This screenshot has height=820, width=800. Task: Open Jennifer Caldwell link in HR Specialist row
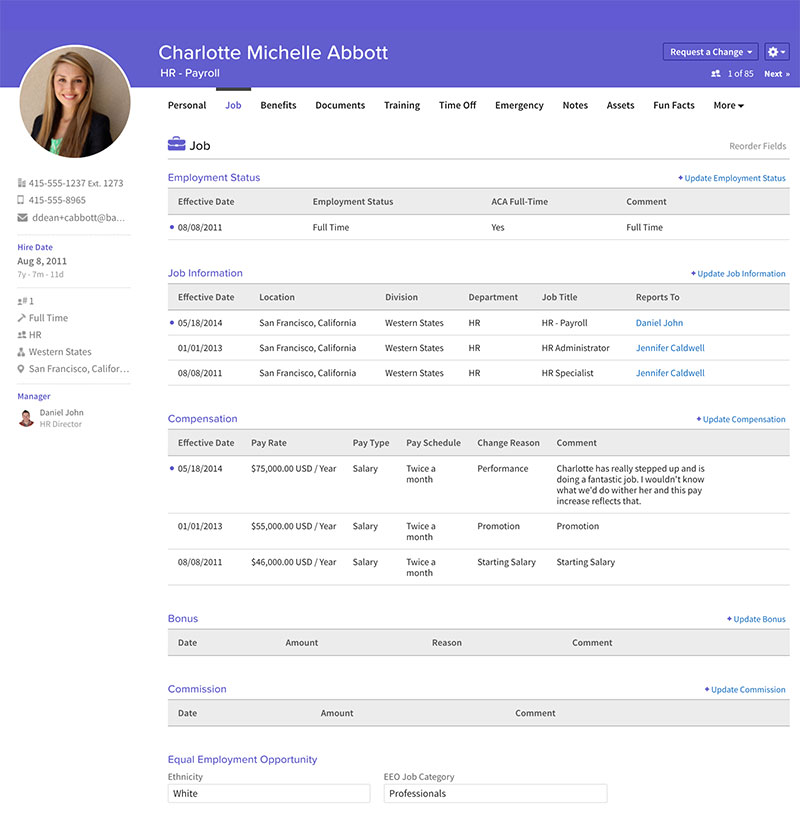(x=670, y=373)
